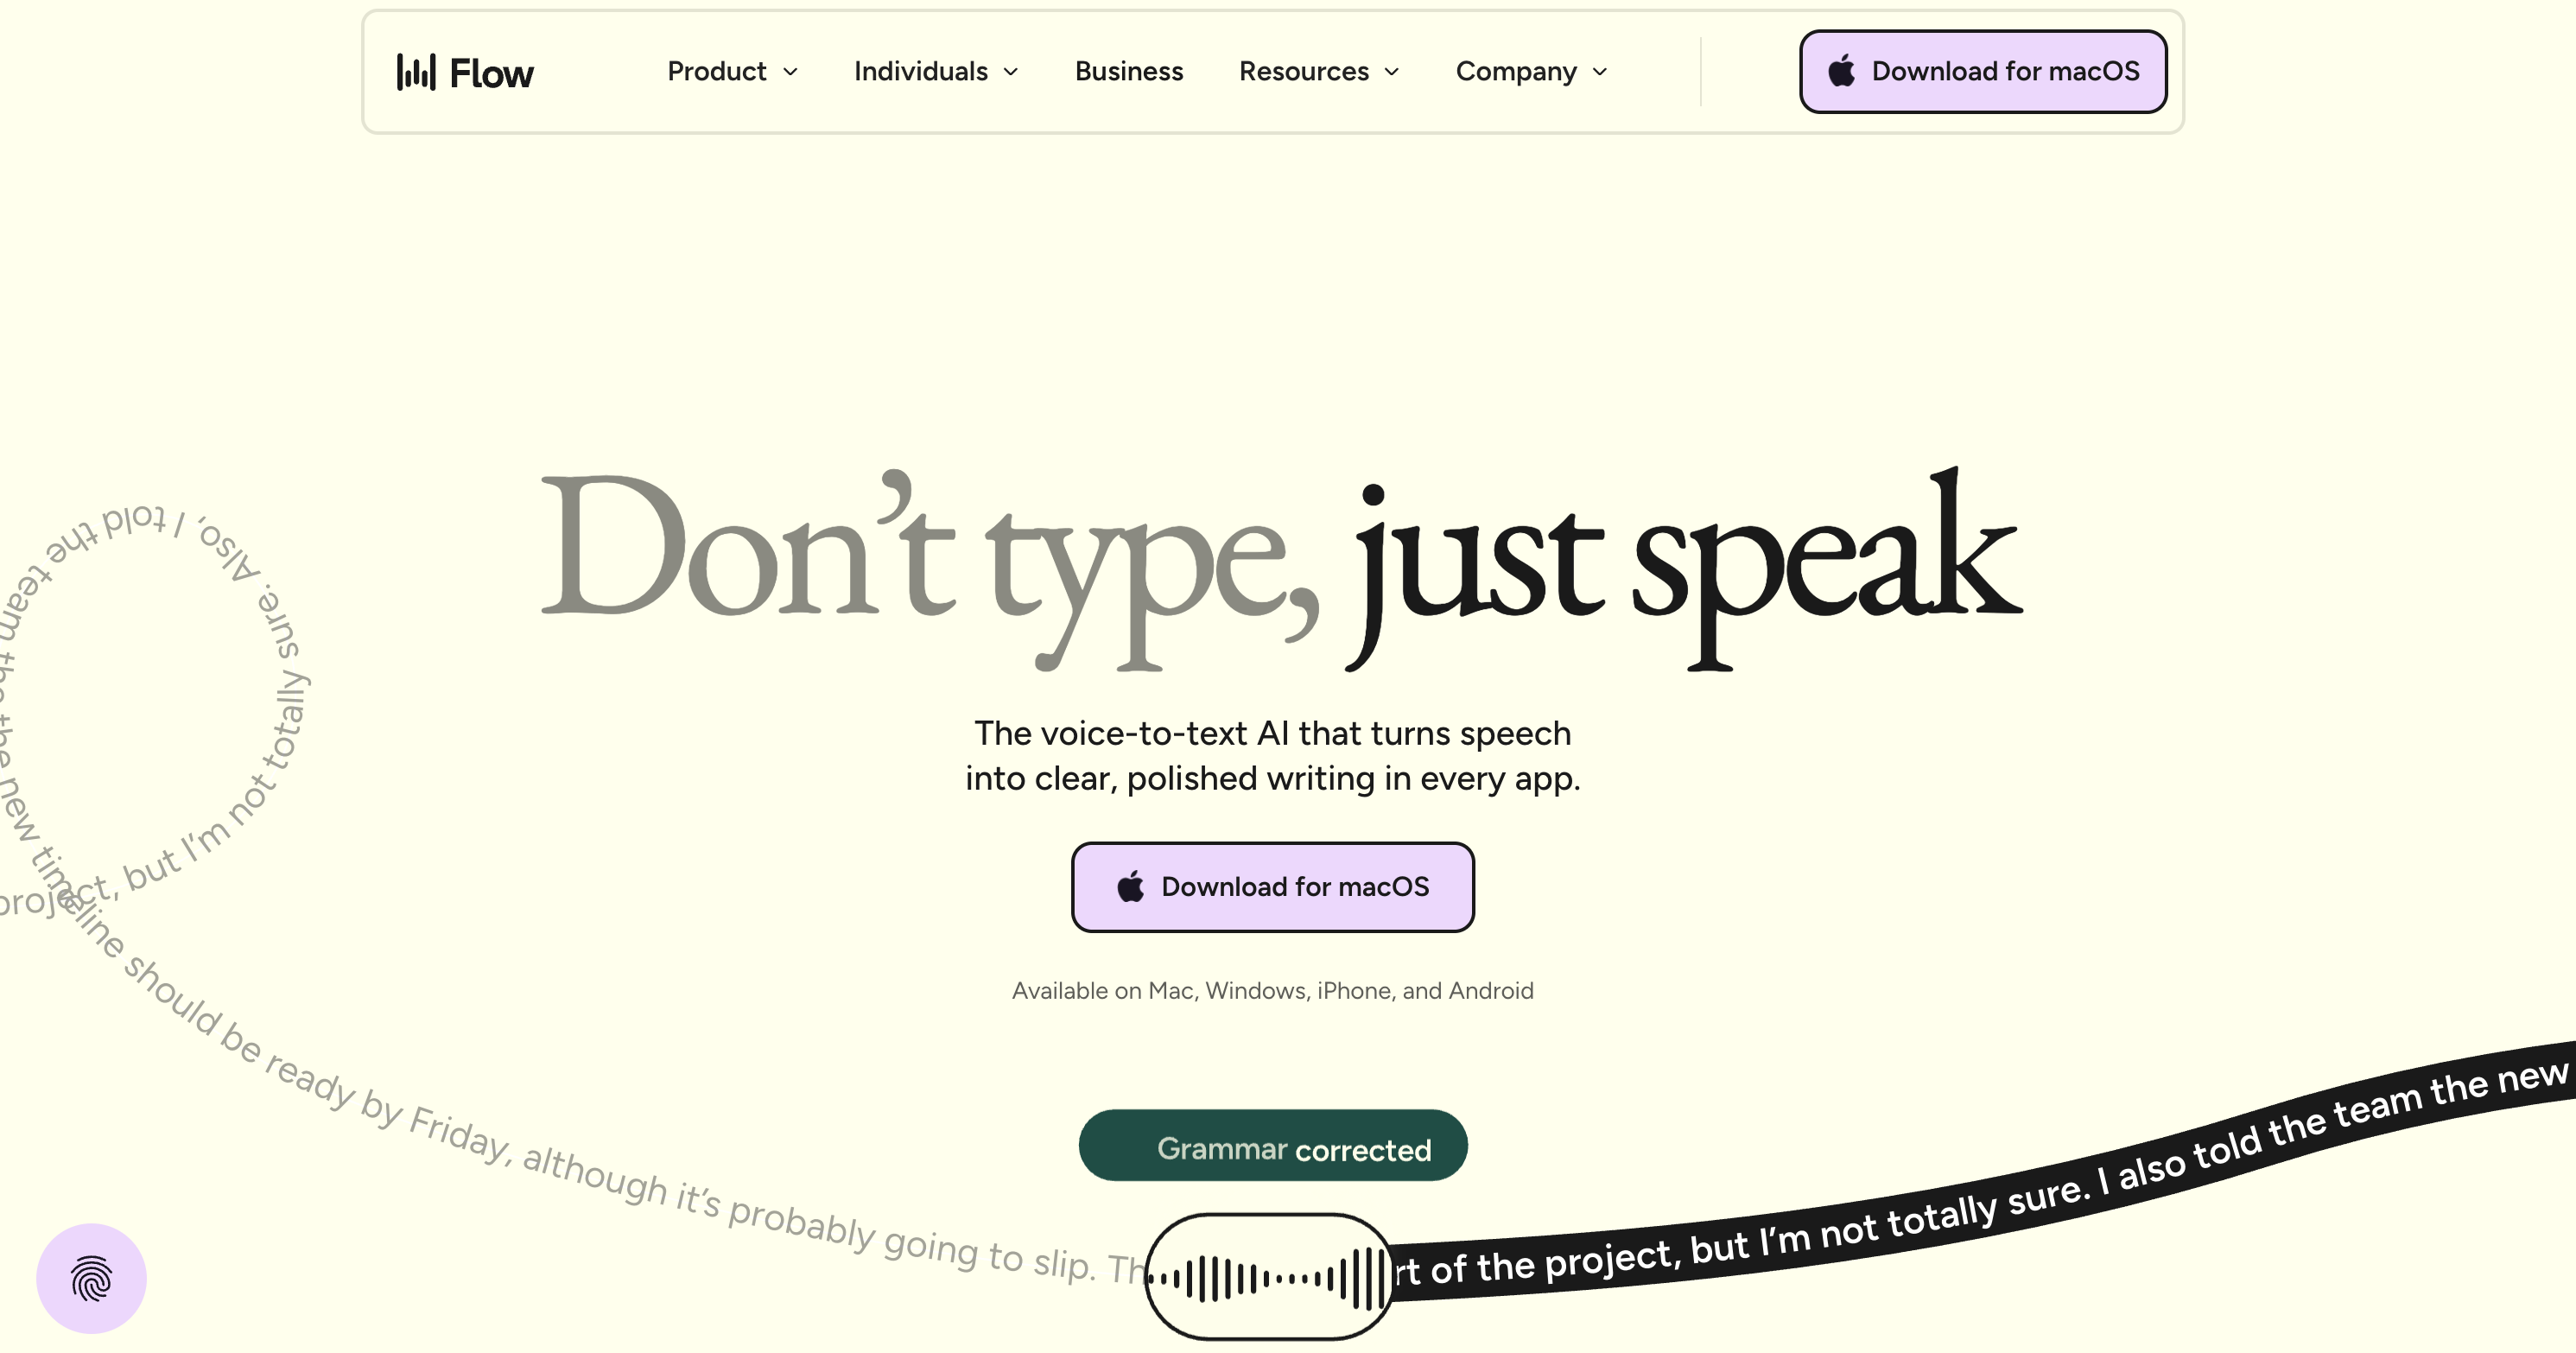Expand the Product dropdown chevron

[x=790, y=72]
